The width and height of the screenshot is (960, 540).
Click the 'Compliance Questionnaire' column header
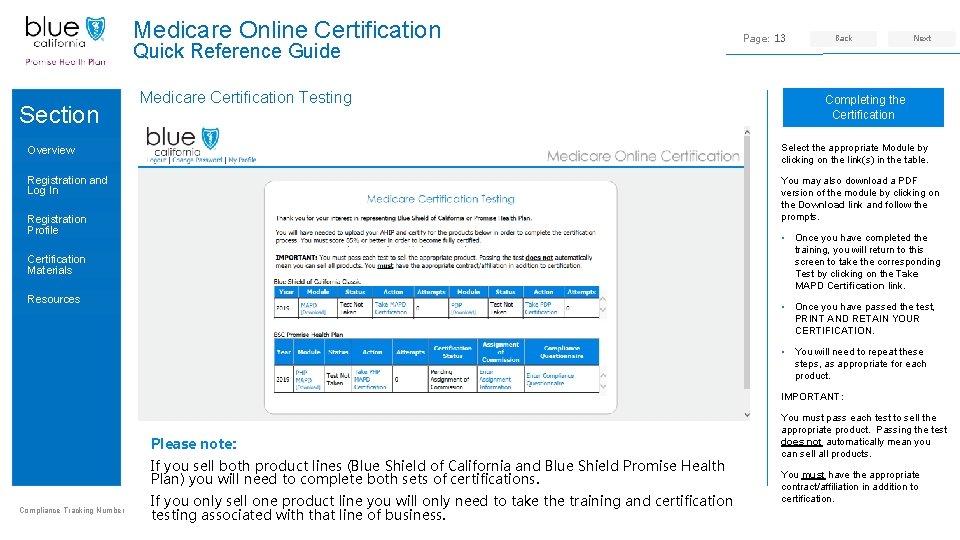pos(561,351)
